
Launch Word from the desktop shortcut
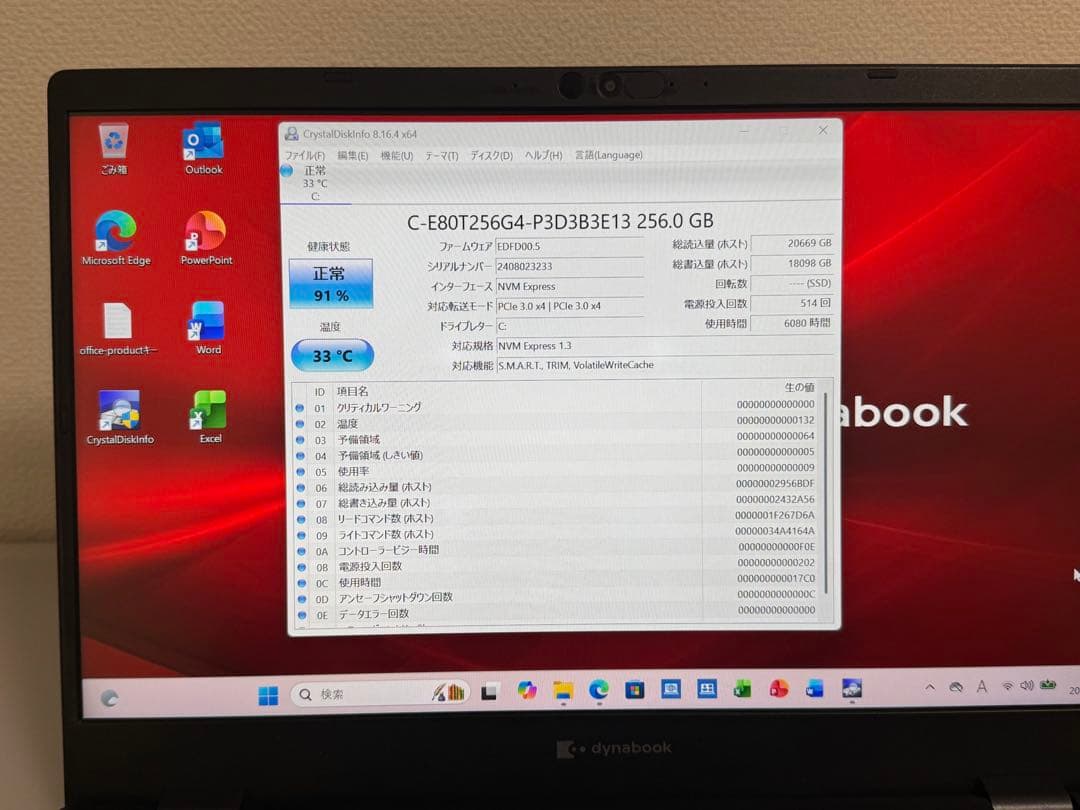coord(208,328)
